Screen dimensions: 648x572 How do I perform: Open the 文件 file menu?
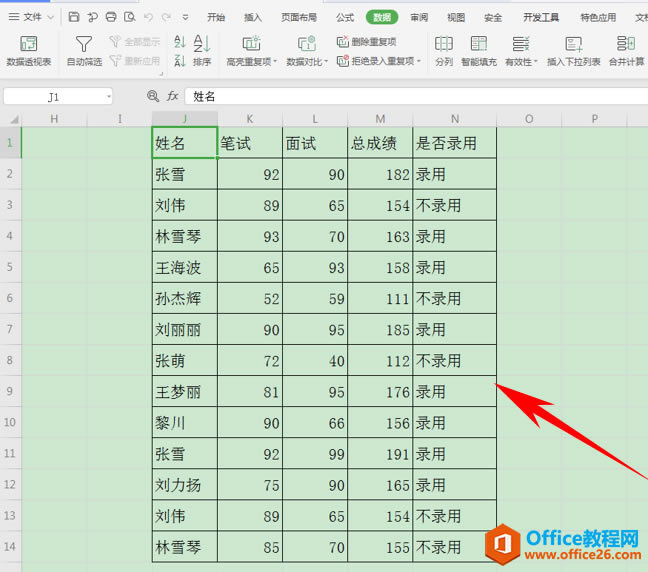(x=31, y=17)
